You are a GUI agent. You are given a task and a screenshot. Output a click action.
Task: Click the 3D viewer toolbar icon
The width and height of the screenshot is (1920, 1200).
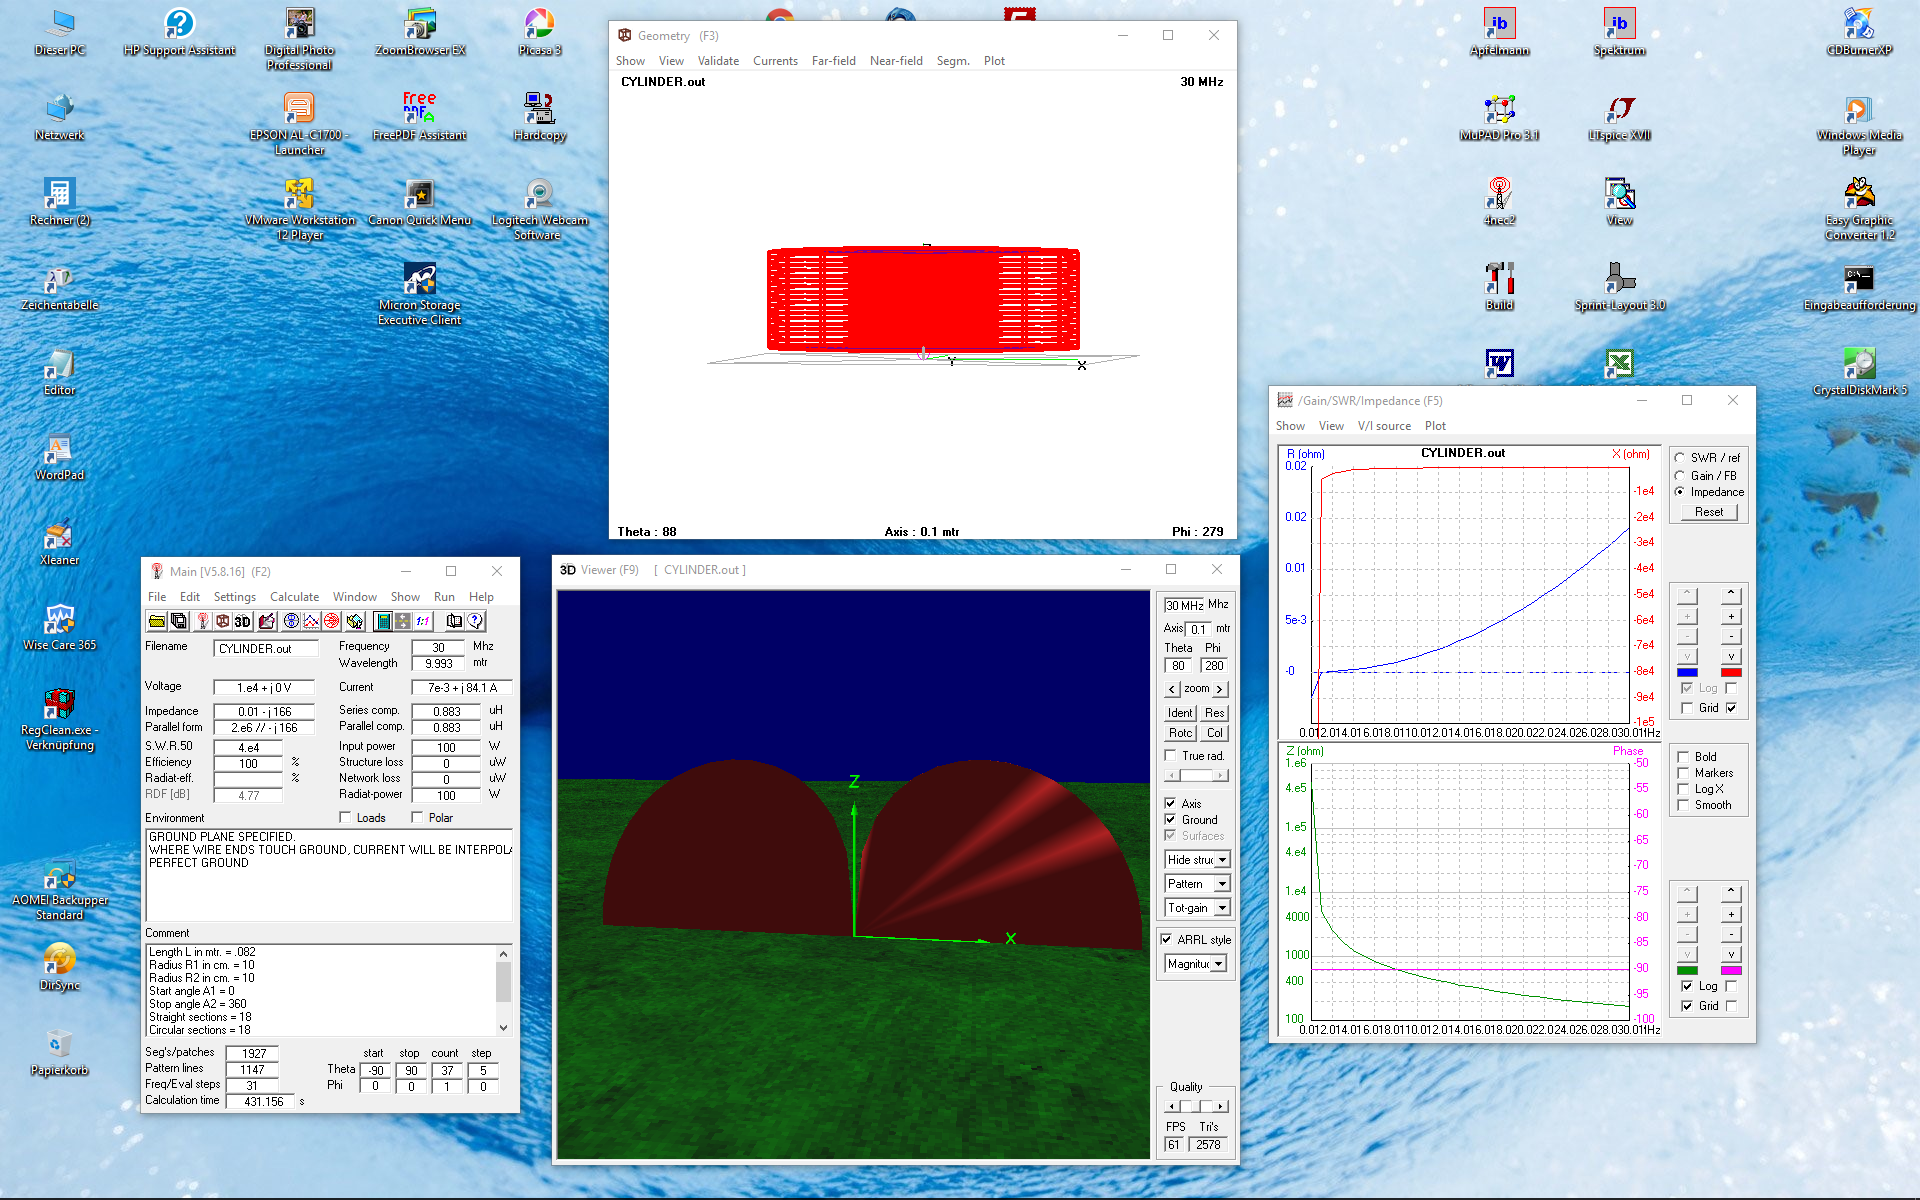tap(242, 621)
